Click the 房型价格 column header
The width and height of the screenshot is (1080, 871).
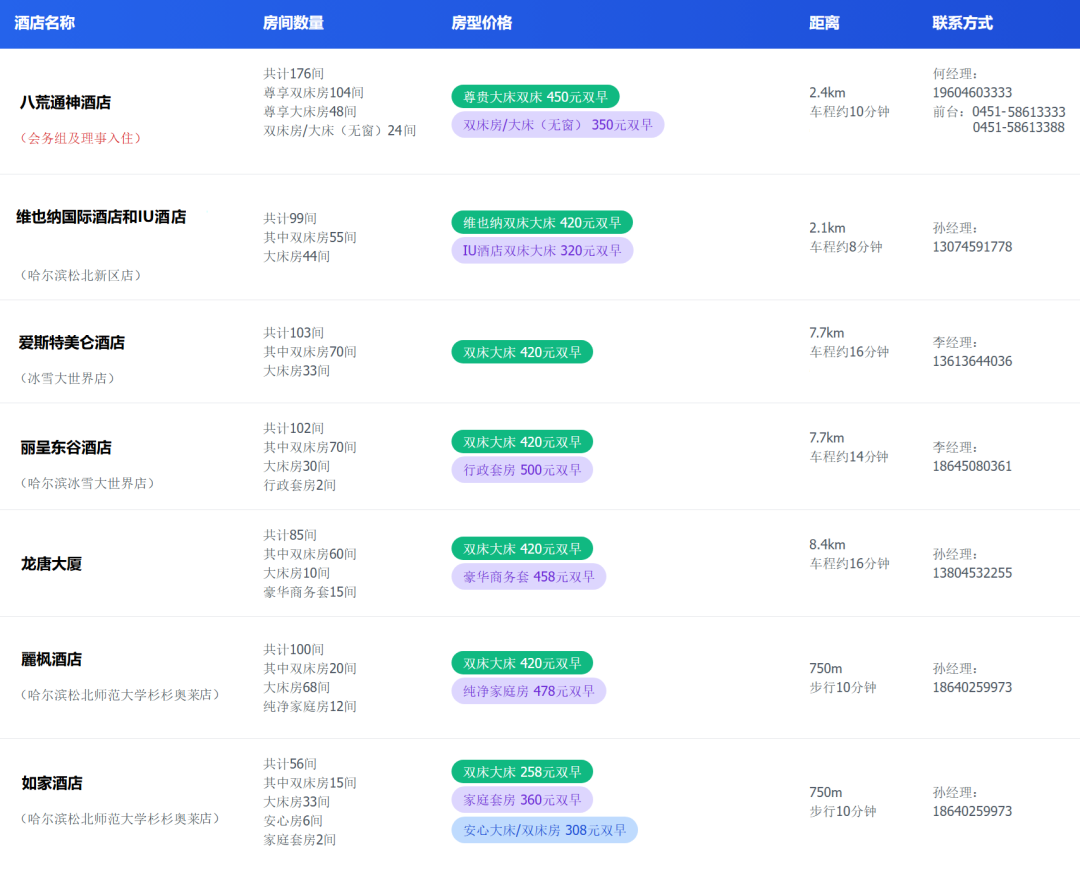tap(481, 23)
